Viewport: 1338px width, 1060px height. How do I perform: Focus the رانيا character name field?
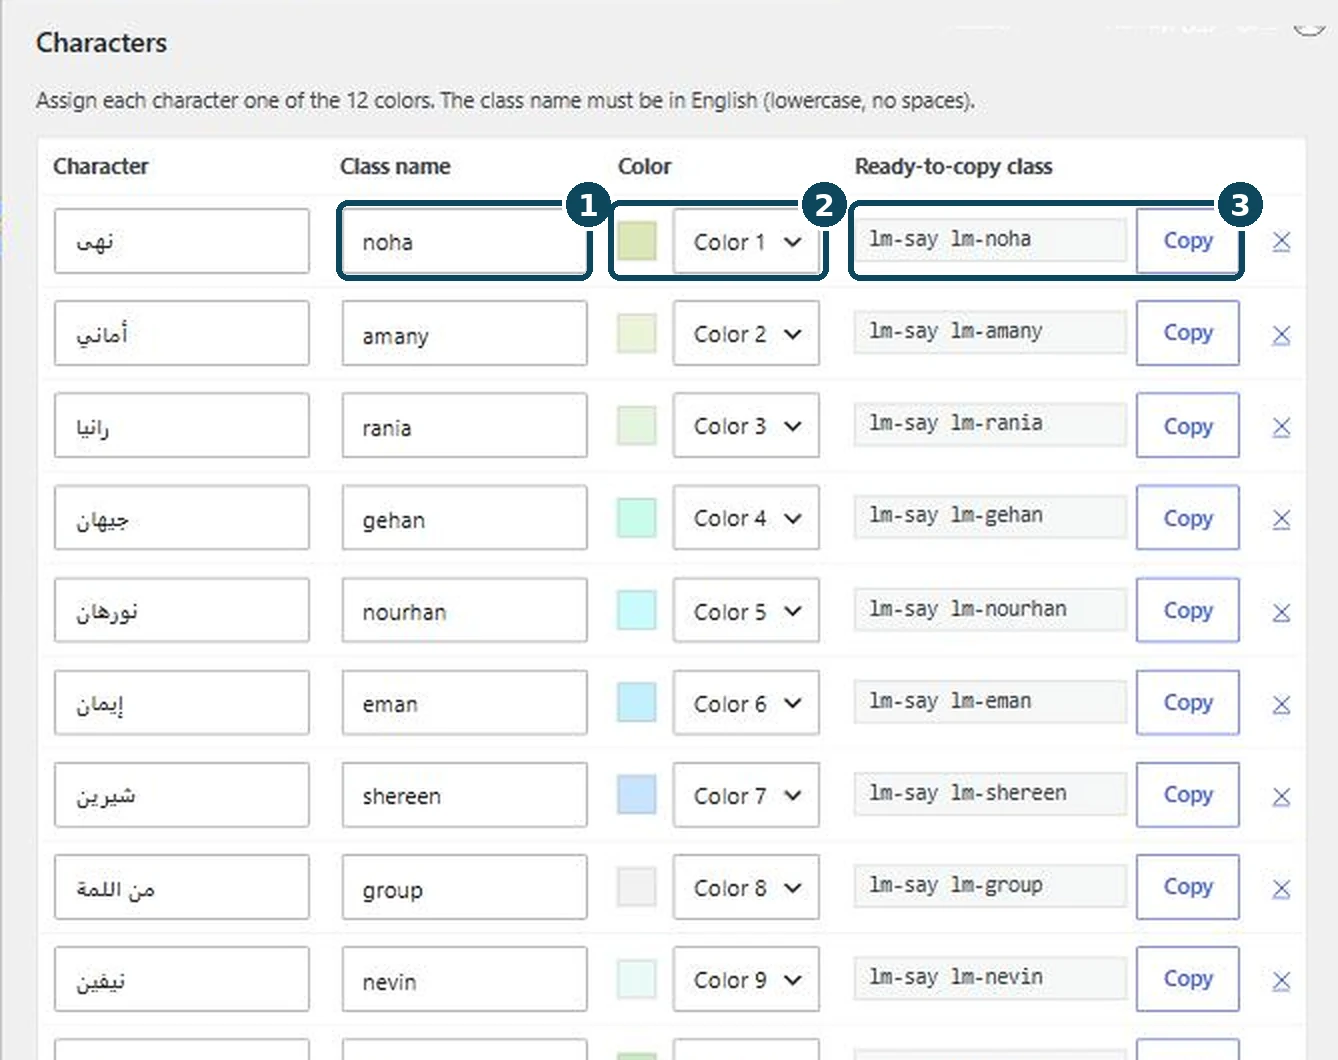point(182,426)
